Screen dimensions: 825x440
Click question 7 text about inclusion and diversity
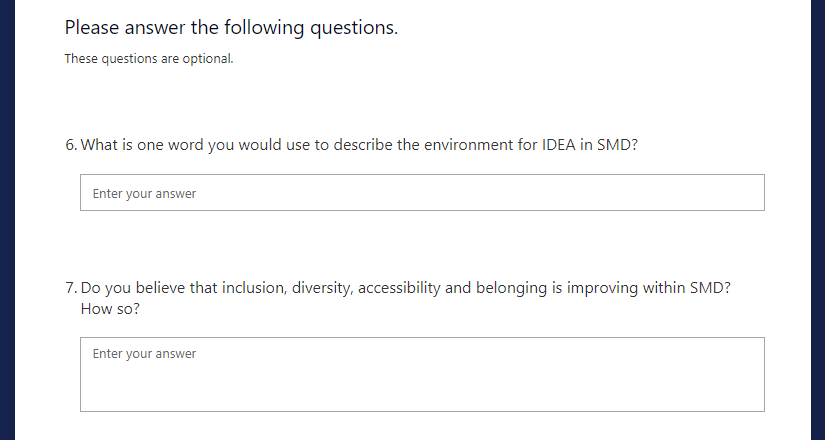point(405,288)
